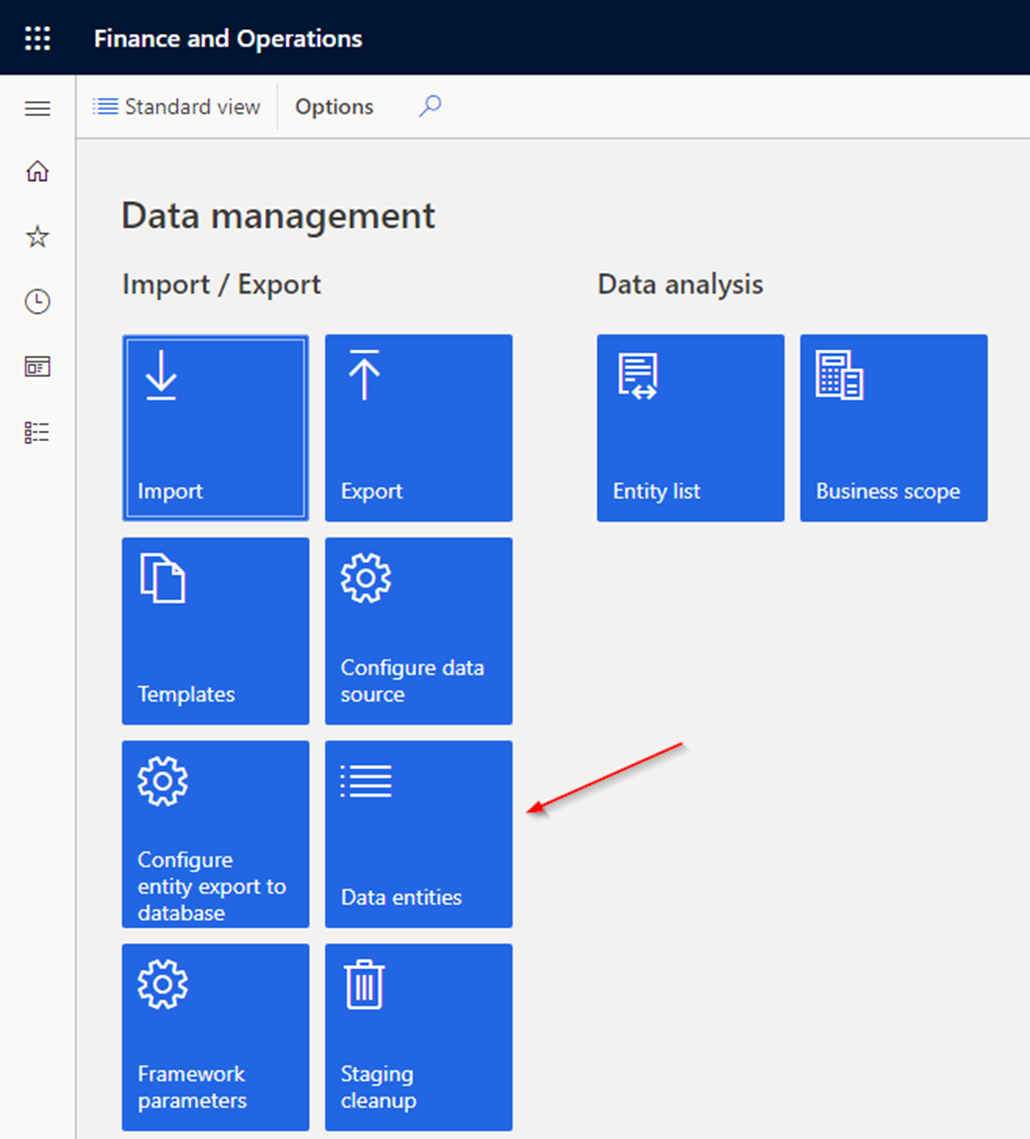Open the Templates tile
1030x1139 pixels.
coord(216,631)
